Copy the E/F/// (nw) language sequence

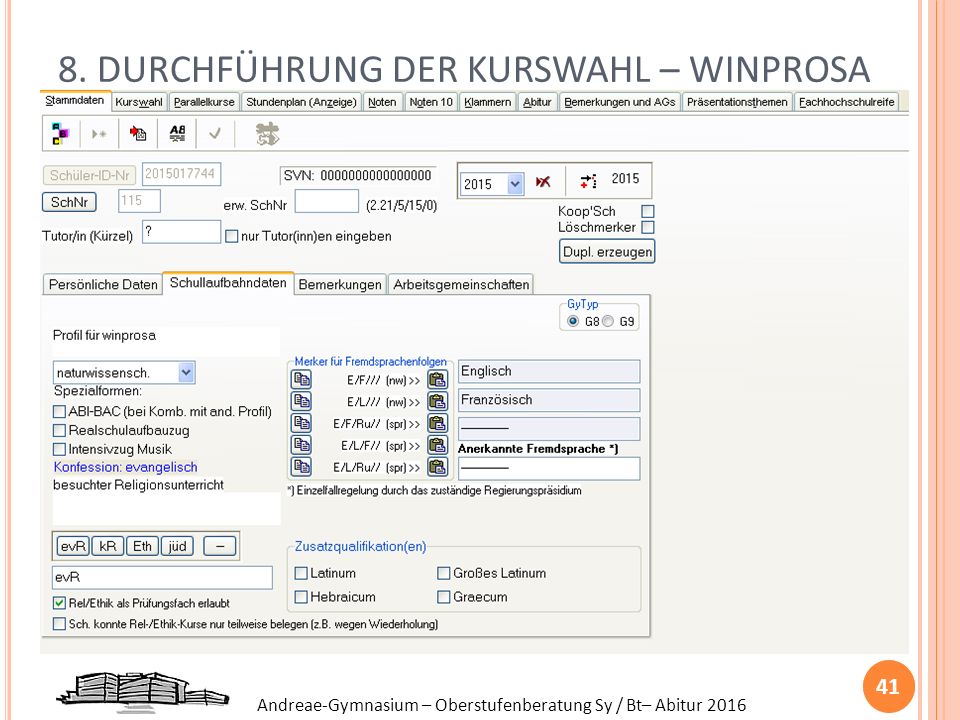pos(301,380)
